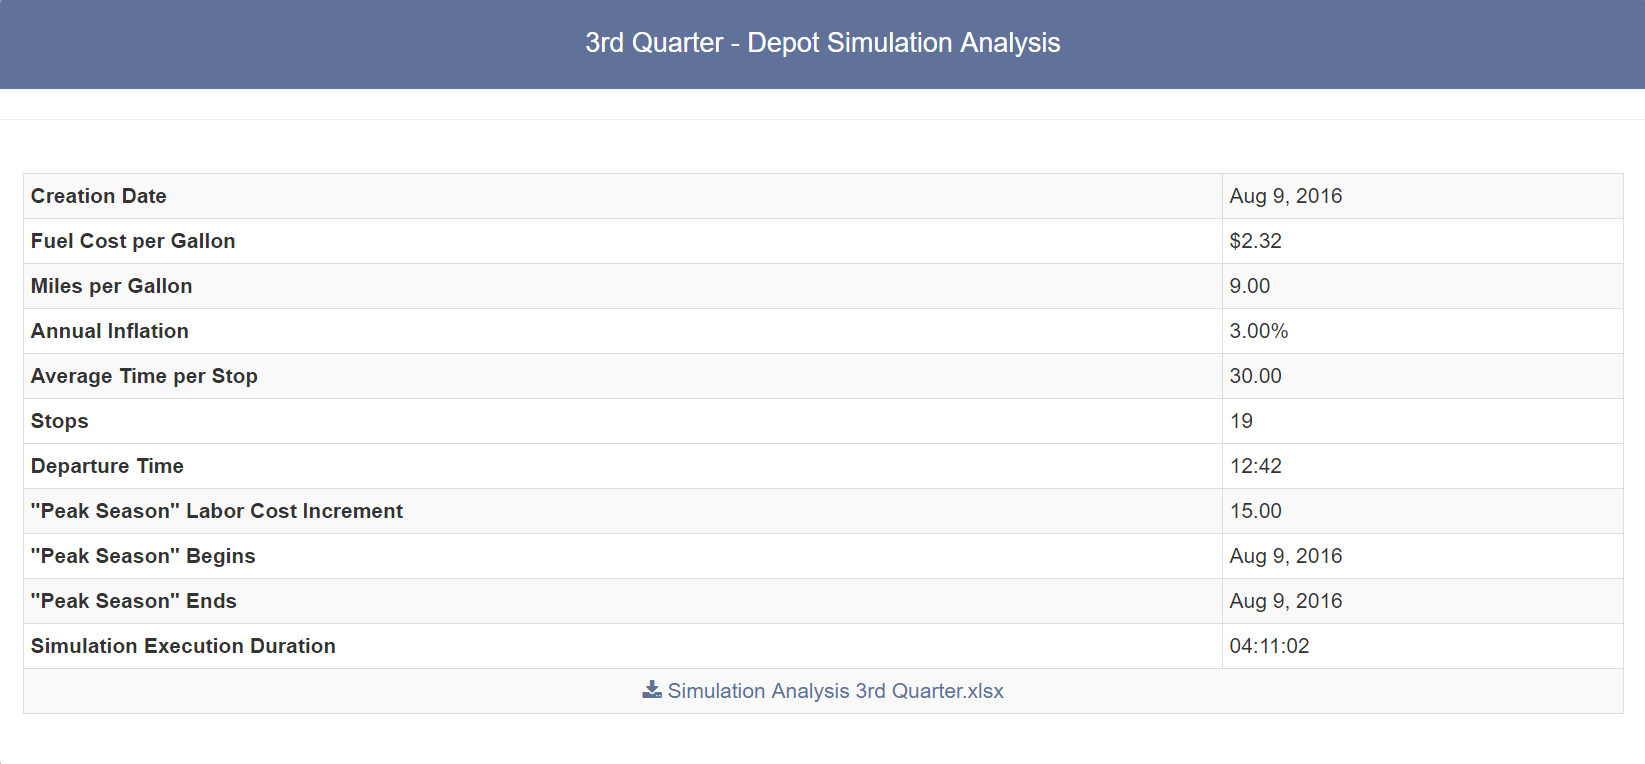The height and width of the screenshot is (764, 1645).
Task: Click the Stops row label
Action: point(59,421)
